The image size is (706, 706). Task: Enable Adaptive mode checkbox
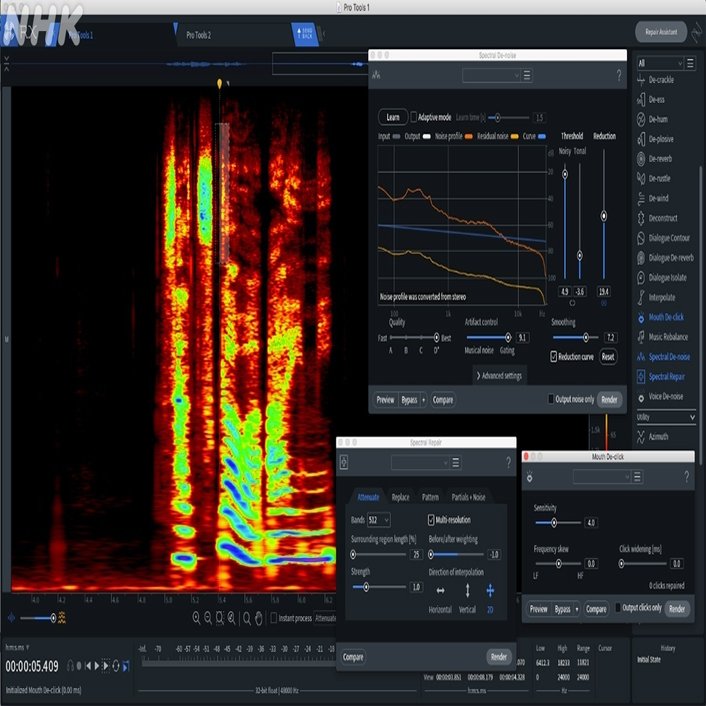[413, 117]
